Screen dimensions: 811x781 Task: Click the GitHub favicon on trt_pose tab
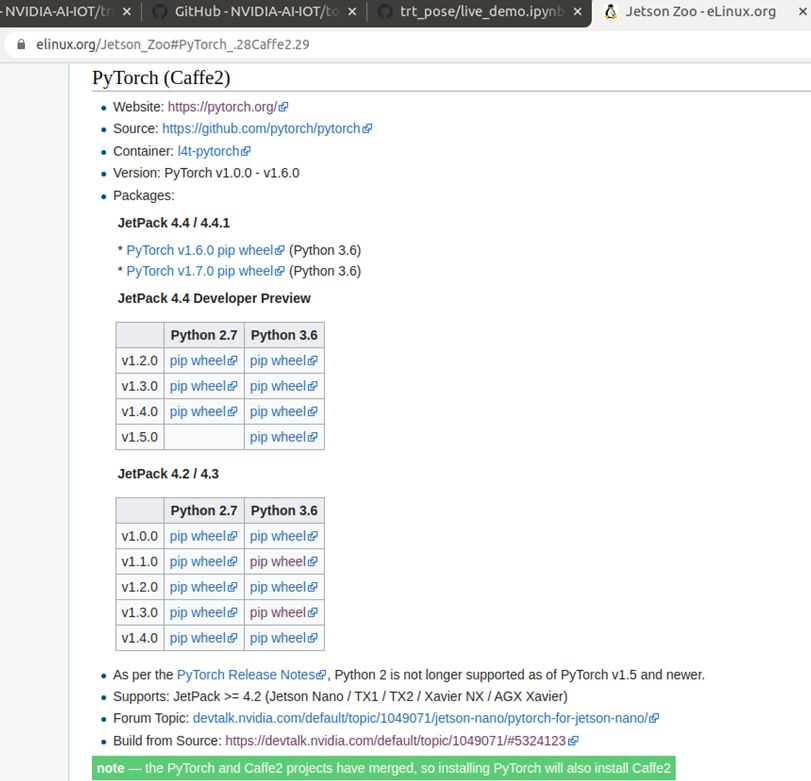coord(385,11)
